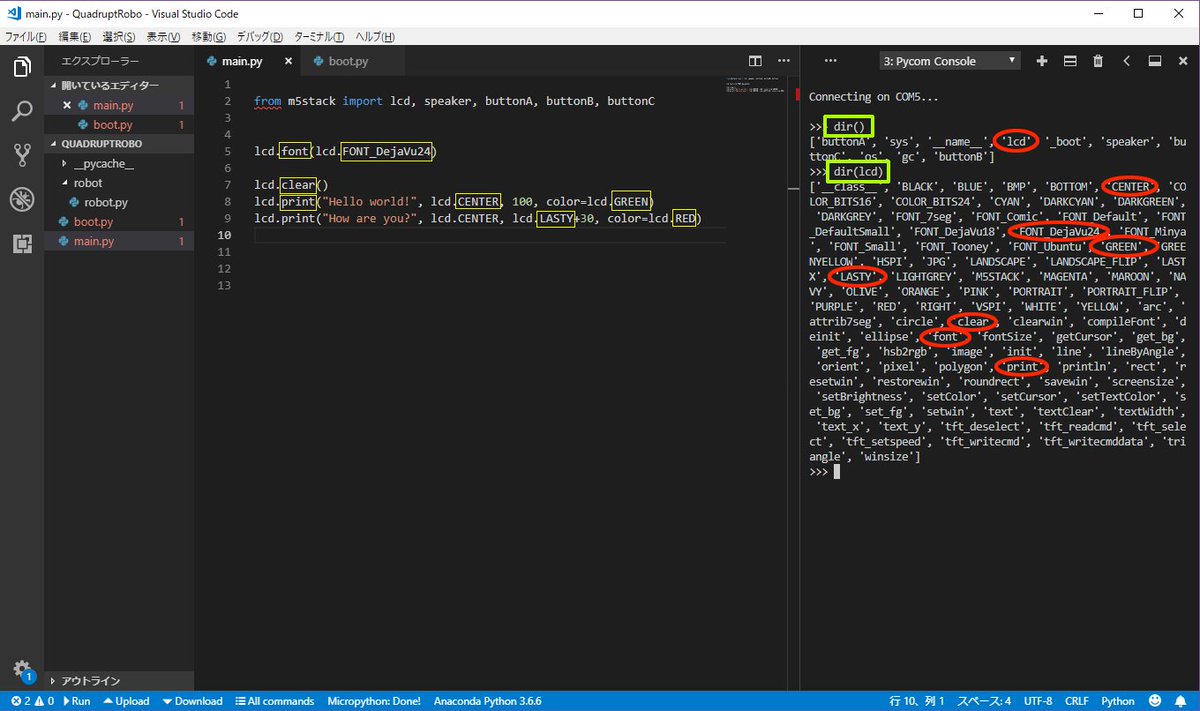Click the VS Code logo in title bar
The image size is (1200, 711).
click(13, 13)
